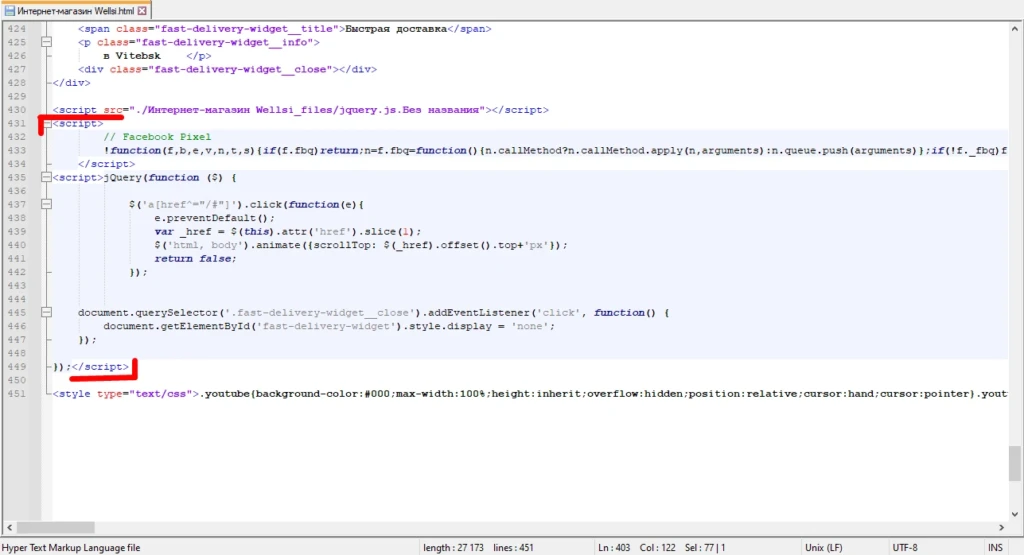The height and width of the screenshot is (555, 1024).
Task: Click the 'Col : 122' status entry
Action: tap(657, 548)
